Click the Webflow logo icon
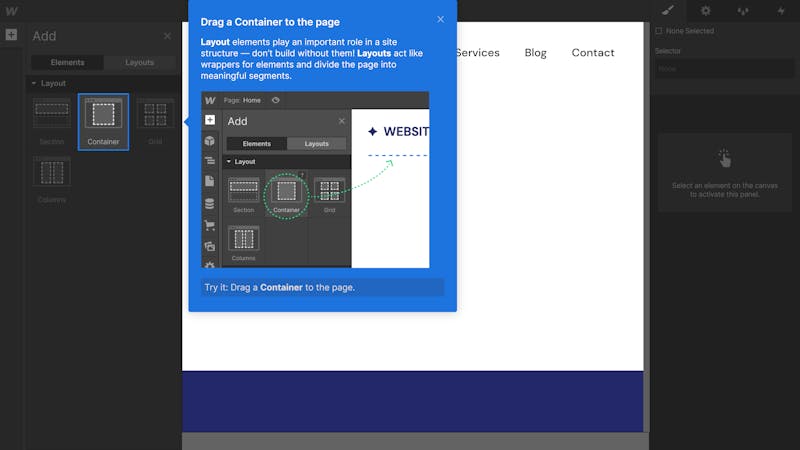Screen dimensions: 800x450 (x=11, y=11)
